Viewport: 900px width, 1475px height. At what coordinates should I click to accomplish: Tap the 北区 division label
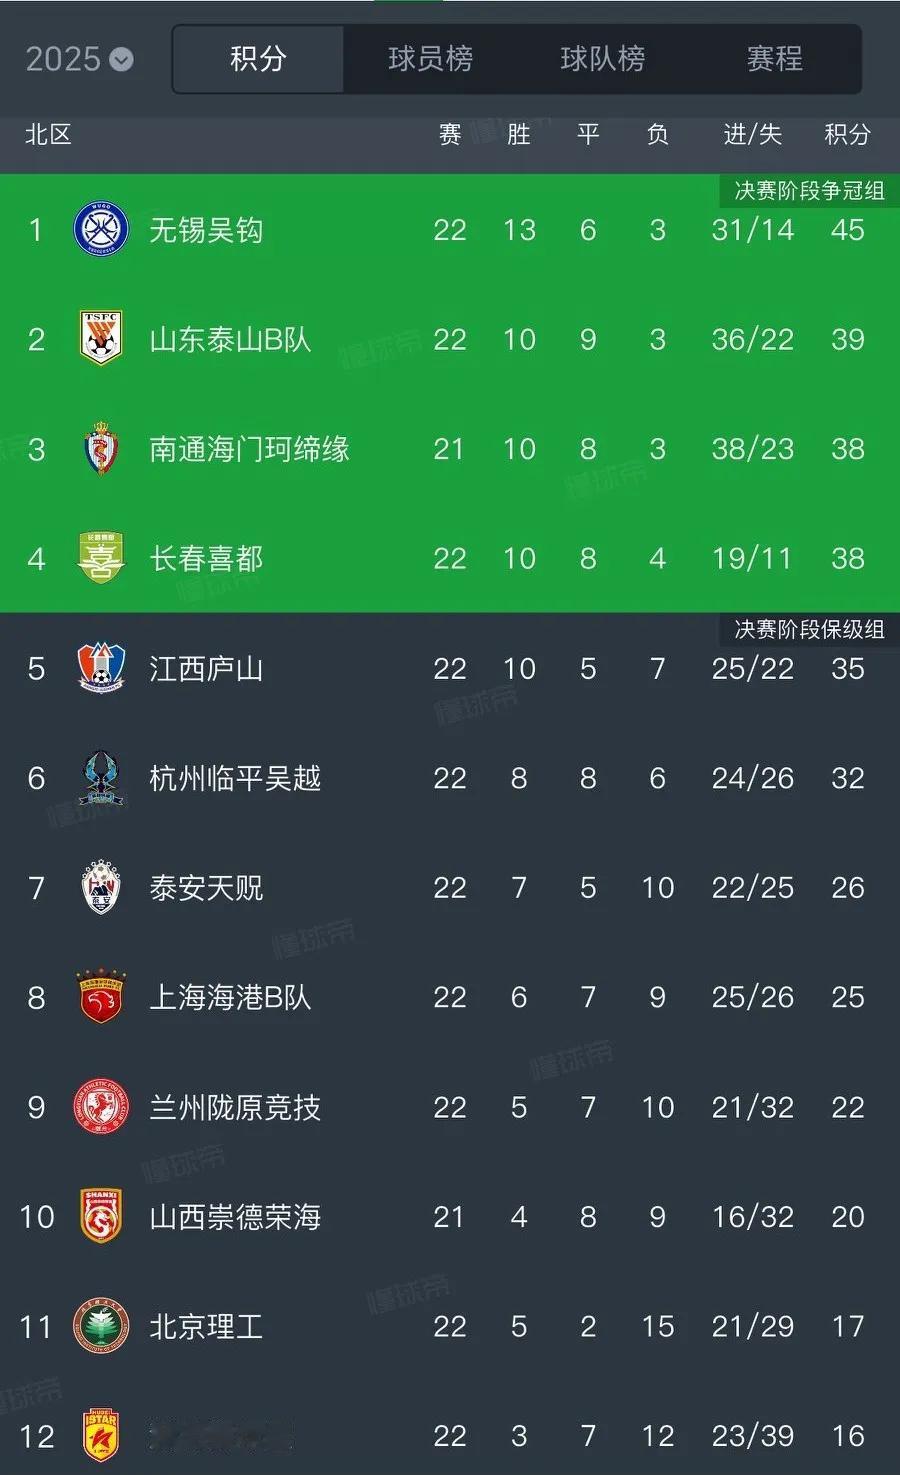click(x=48, y=135)
